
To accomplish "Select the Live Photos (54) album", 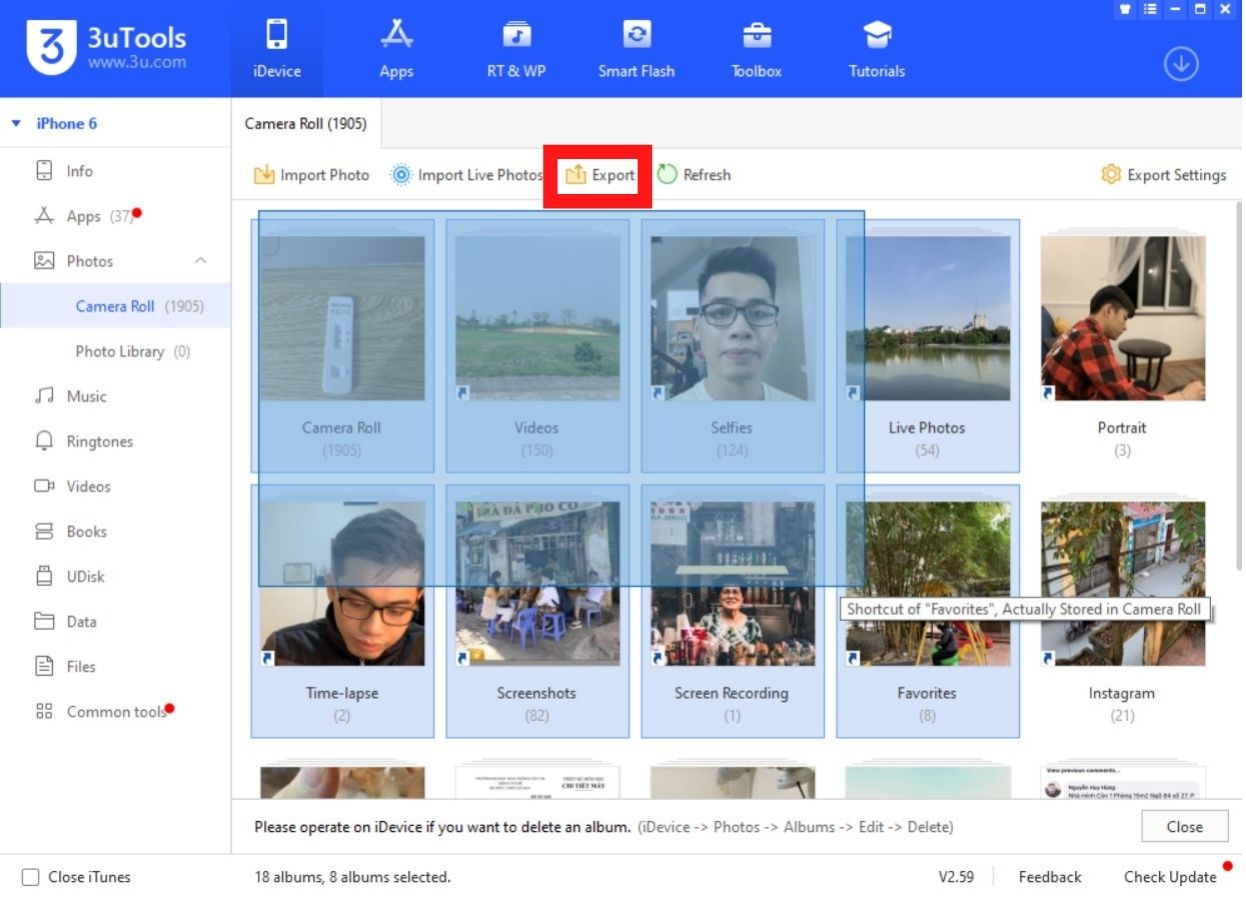I will (x=927, y=346).
